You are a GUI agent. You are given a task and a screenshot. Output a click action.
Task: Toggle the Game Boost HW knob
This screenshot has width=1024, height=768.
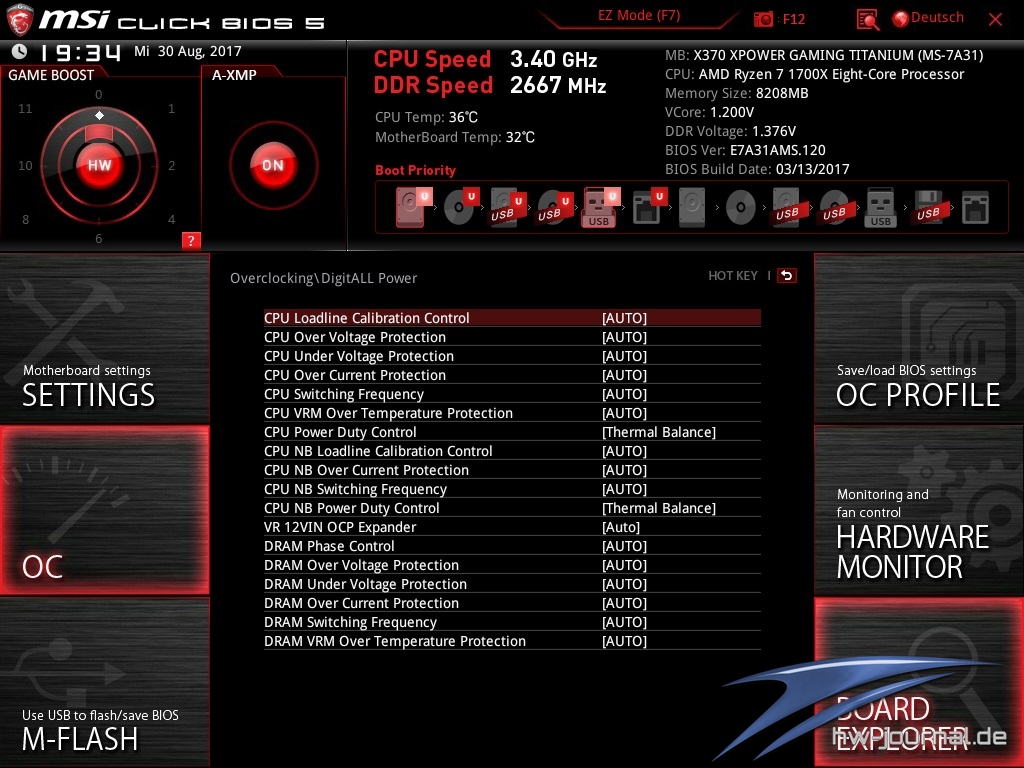pos(99,165)
